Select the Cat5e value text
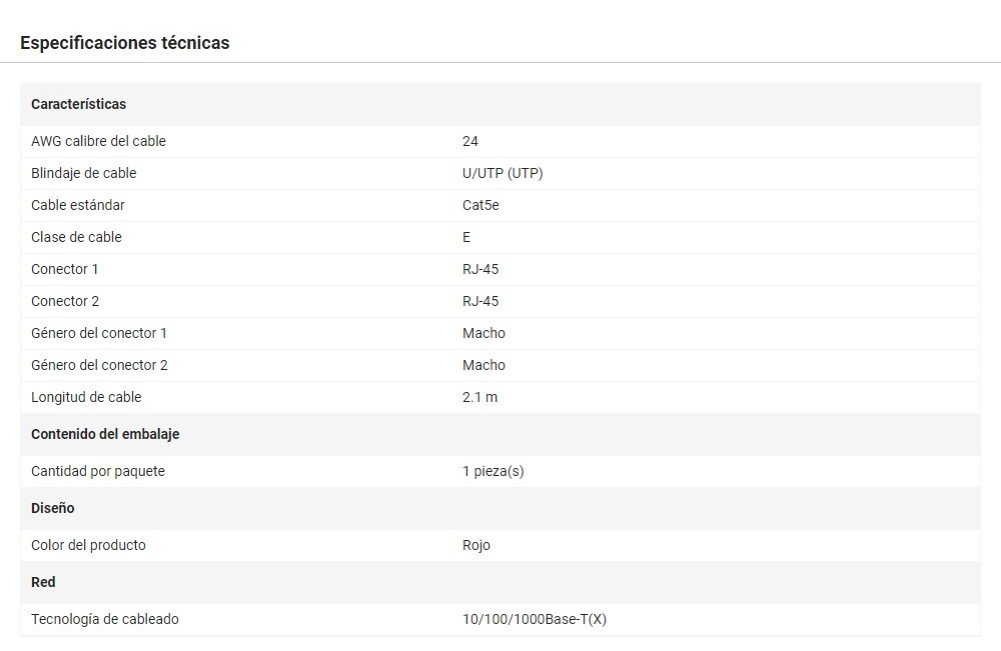Image resolution: width=1001 pixels, height=651 pixels. [480, 205]
